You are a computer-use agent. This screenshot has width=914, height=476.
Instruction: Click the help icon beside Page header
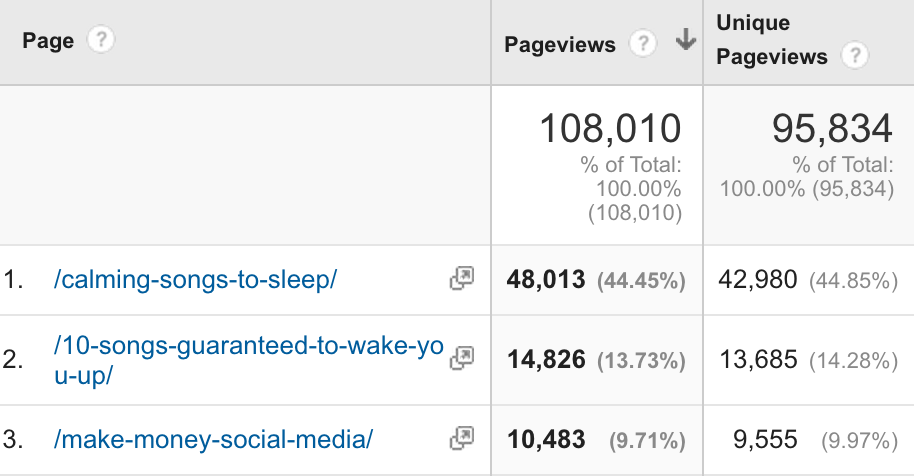[101, 40]
